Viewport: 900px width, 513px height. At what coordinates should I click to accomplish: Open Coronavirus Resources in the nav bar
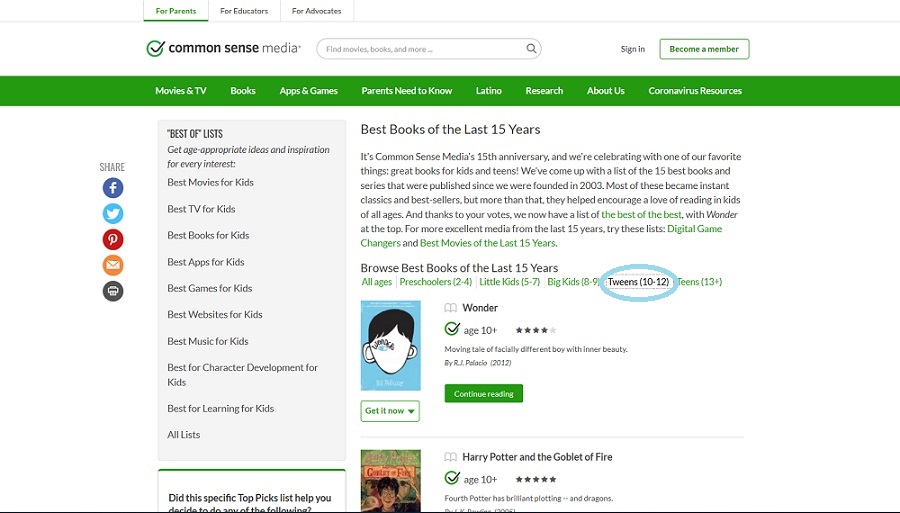click(695, 91)
